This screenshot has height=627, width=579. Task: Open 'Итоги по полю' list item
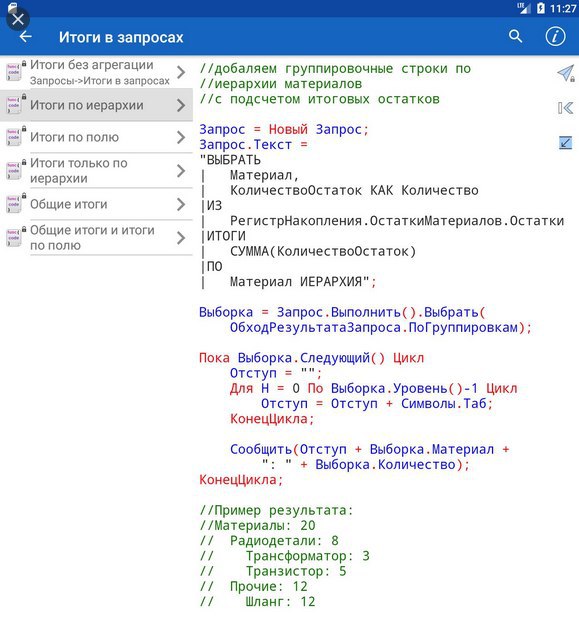coord(96,137)
